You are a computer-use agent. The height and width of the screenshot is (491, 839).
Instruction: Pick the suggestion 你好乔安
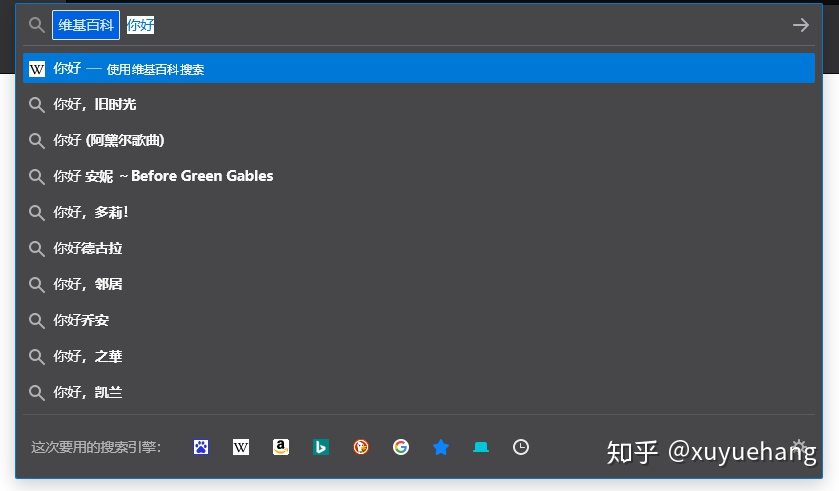pyautogui.click(x=419, y=320)
